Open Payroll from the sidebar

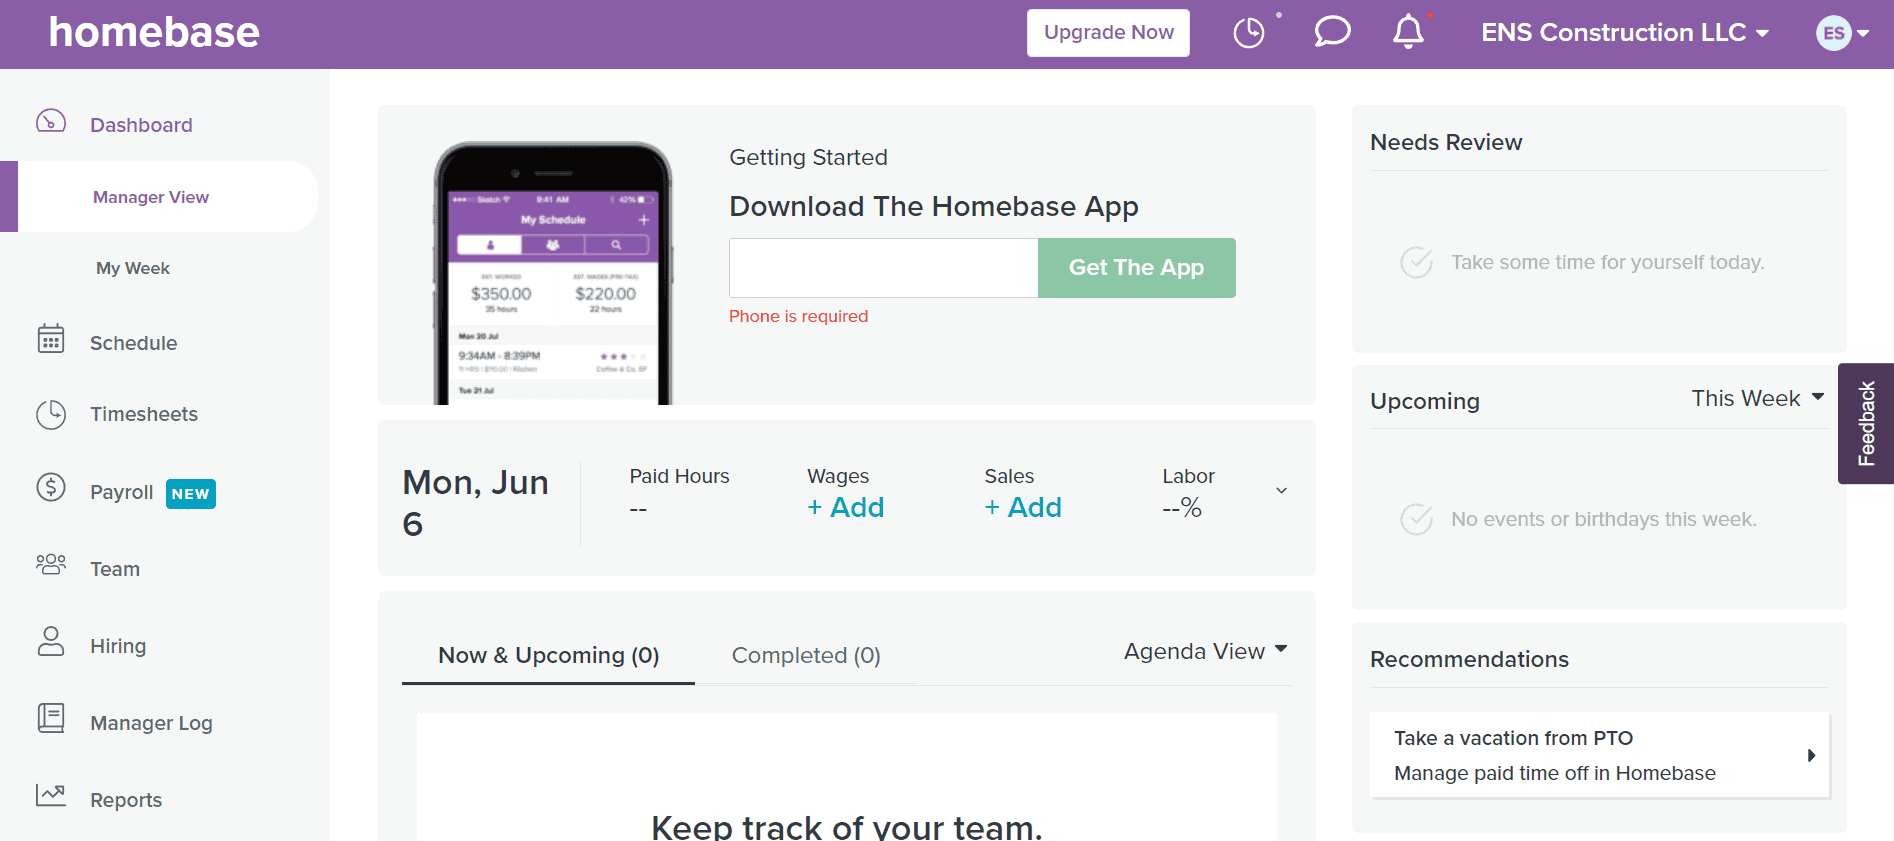(121, 492)
